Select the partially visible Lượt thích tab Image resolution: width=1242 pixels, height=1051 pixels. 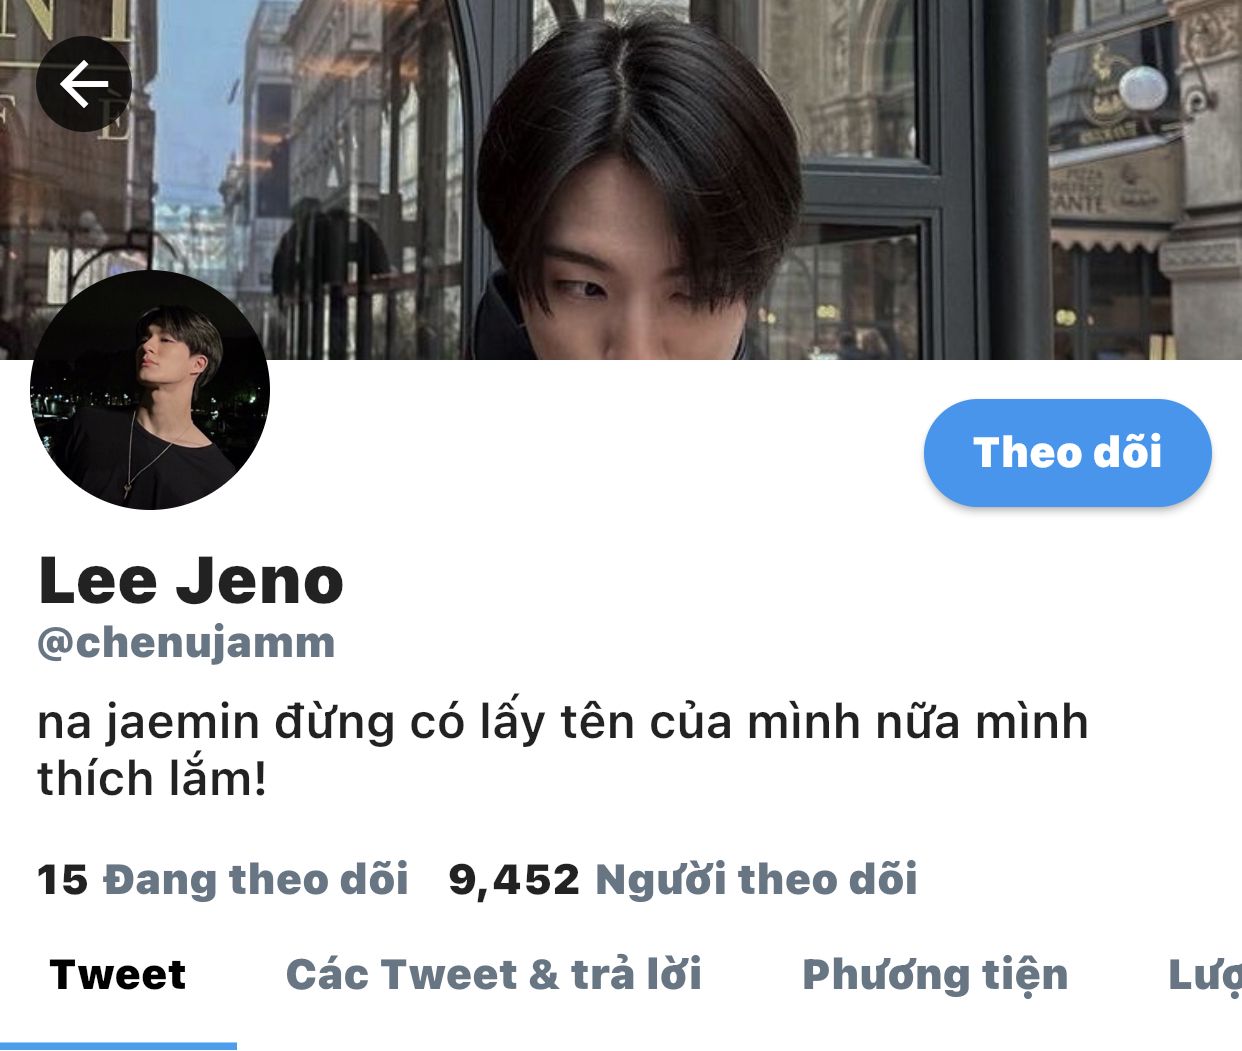click(1205, 975)
